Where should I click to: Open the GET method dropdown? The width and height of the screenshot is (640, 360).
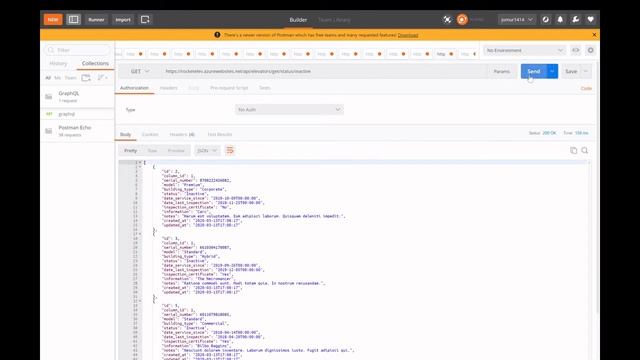[x=140, y=71]
